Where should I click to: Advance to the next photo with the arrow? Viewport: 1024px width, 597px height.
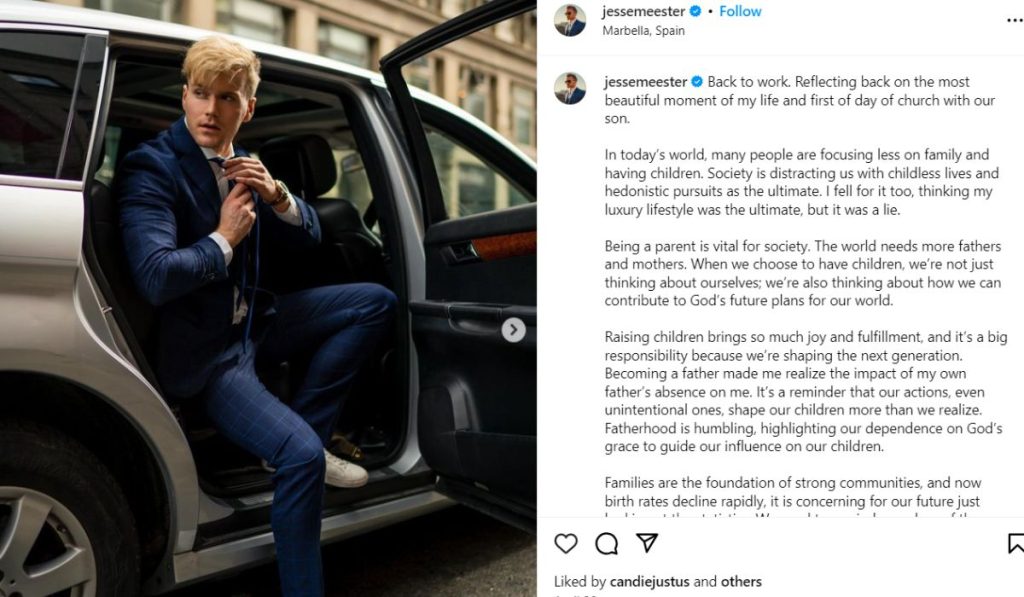(x=513, y=330)
